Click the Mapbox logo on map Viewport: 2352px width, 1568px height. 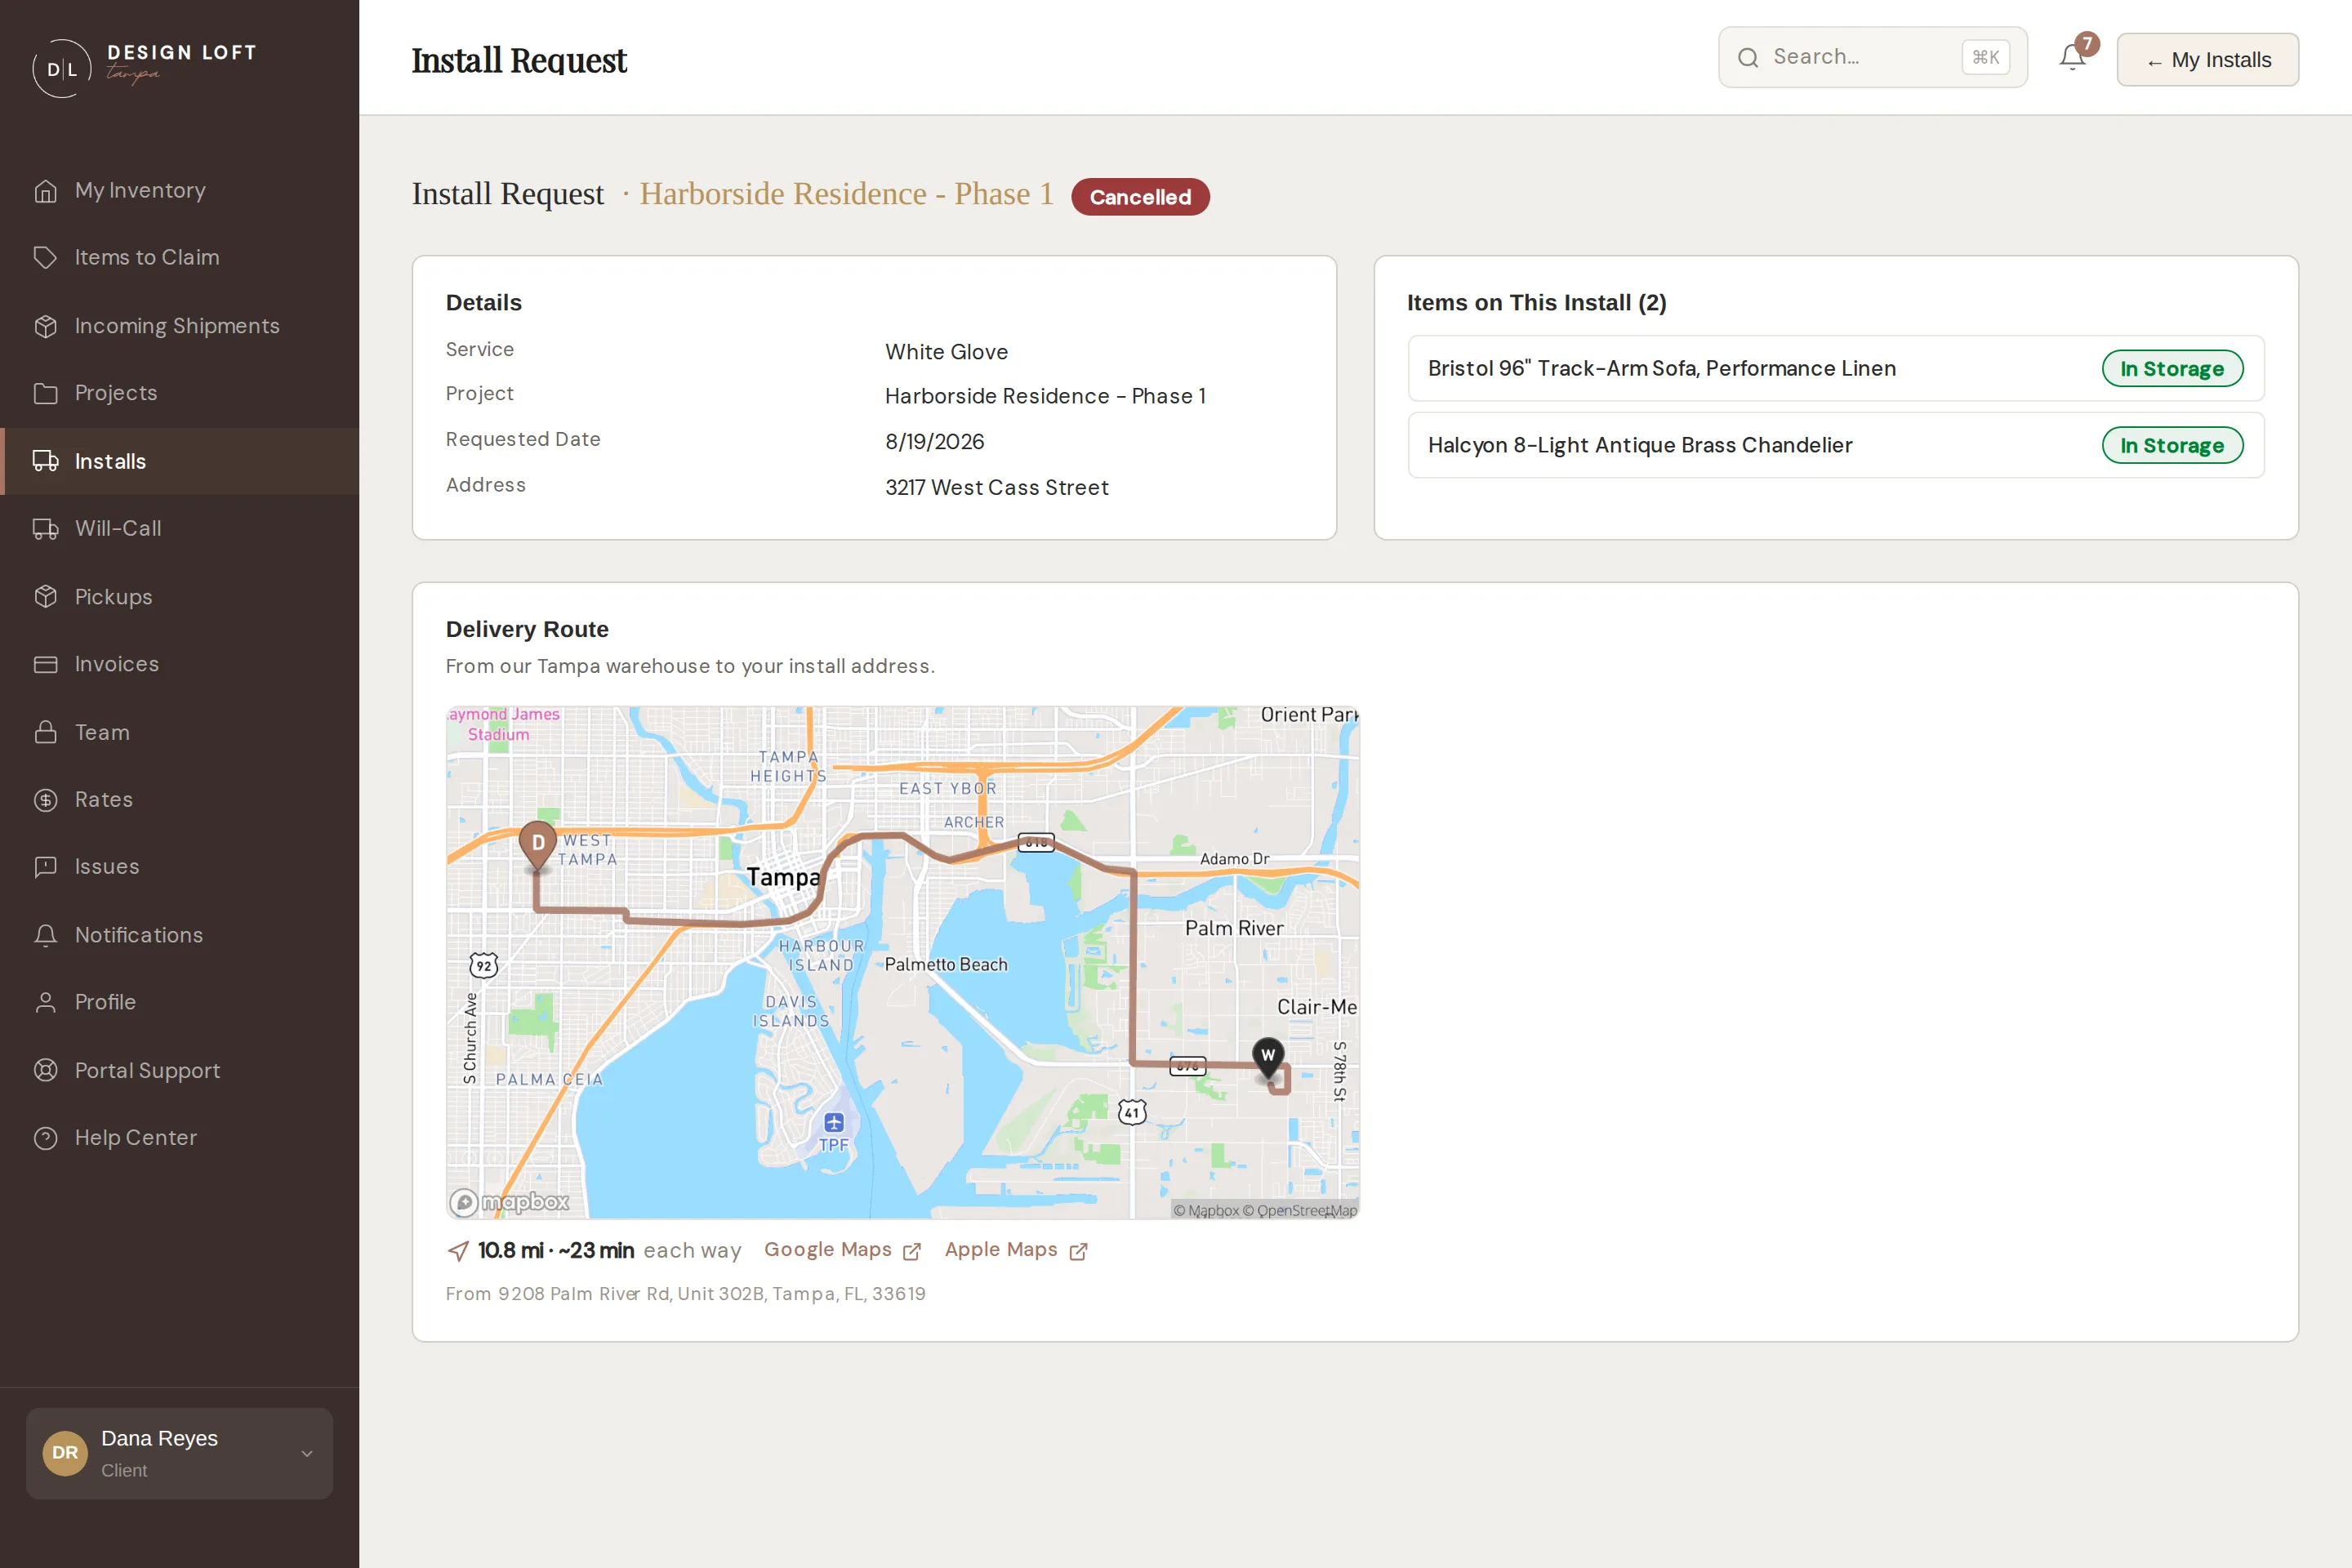[509, 1201]
